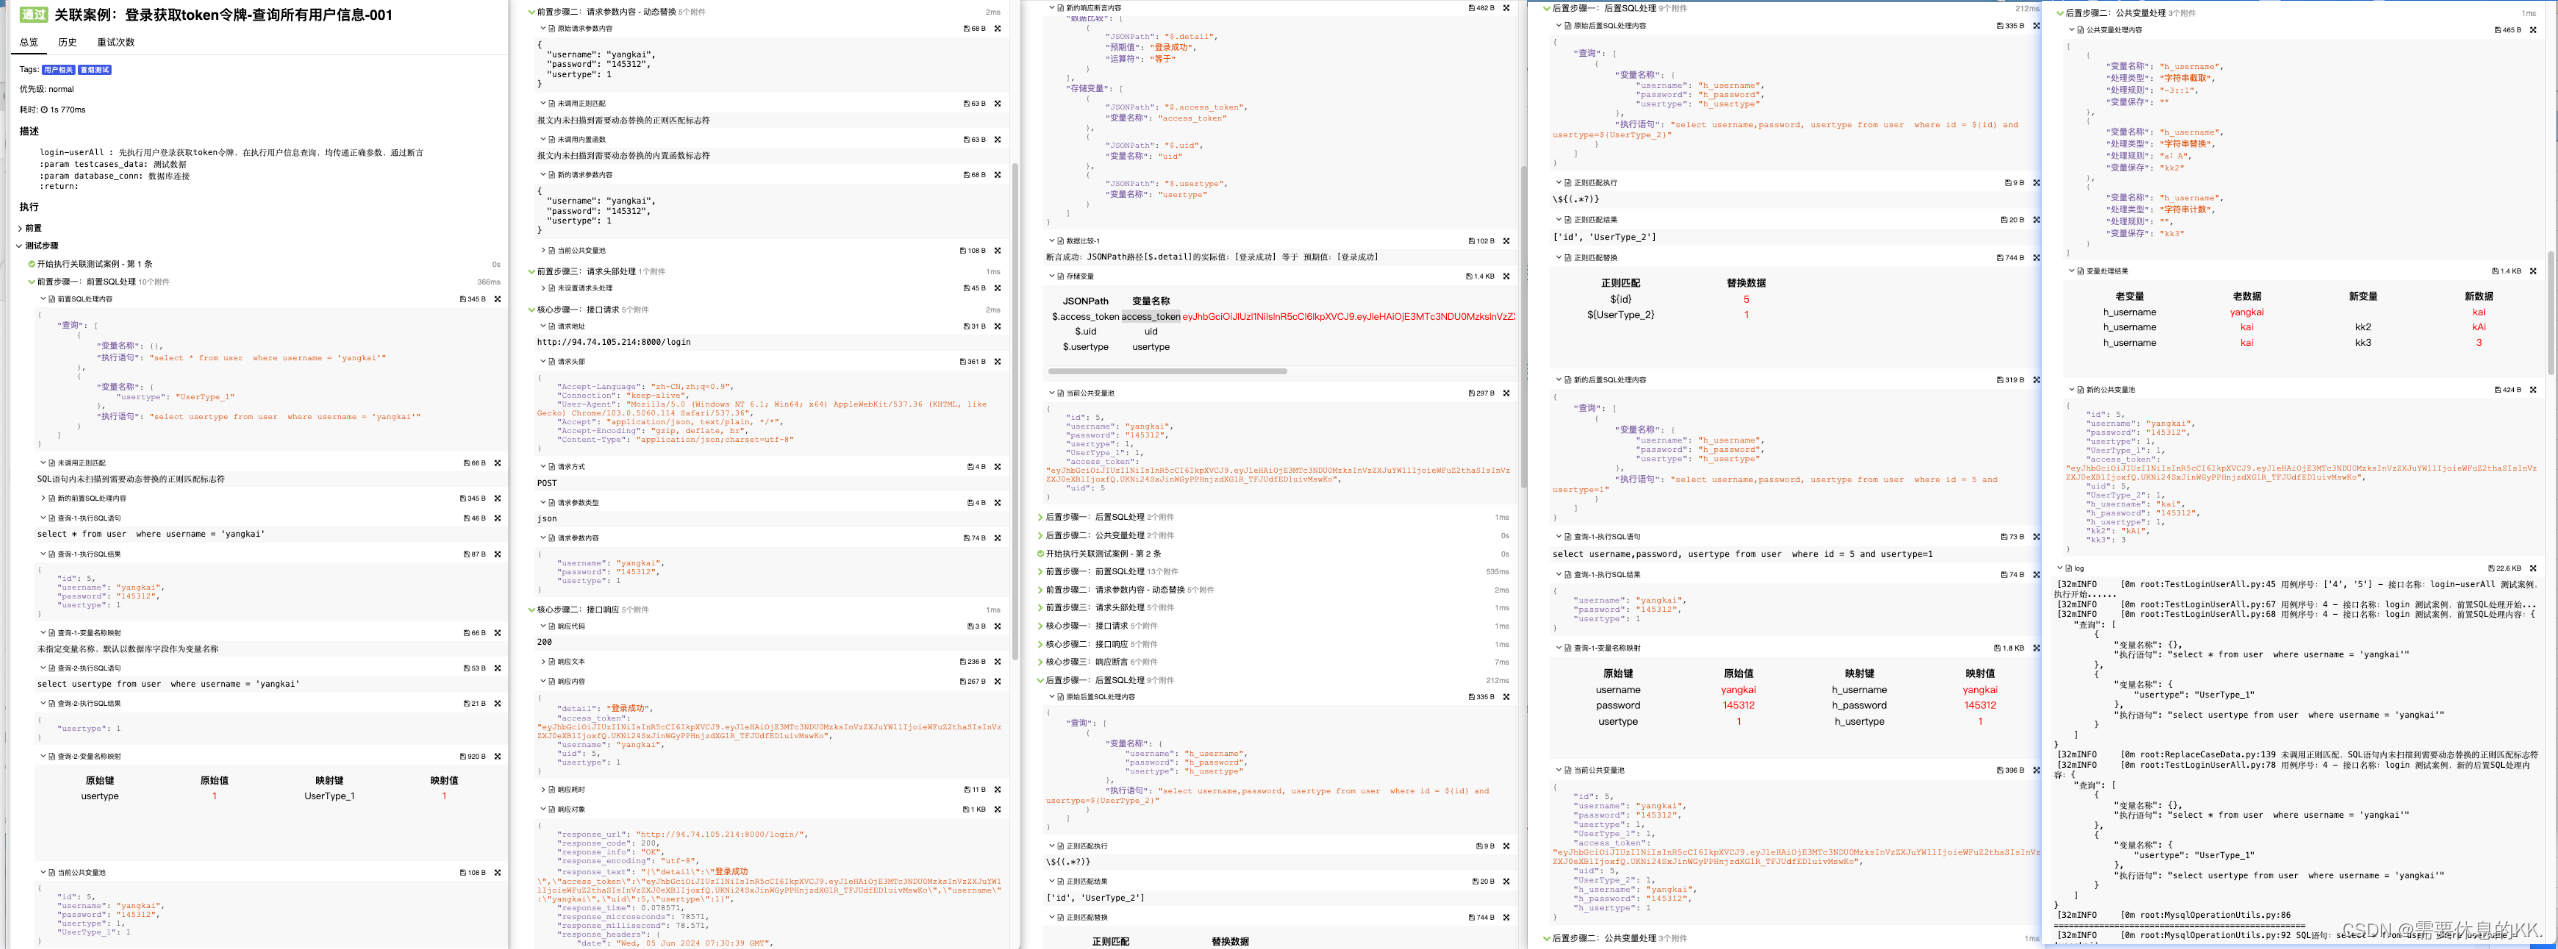Screen dimensions: 2558x949
Task: Open fullscreen view of 前置SQL处理内容 345 B attachment
Action: pyautogui.click(x=498, y=299)
